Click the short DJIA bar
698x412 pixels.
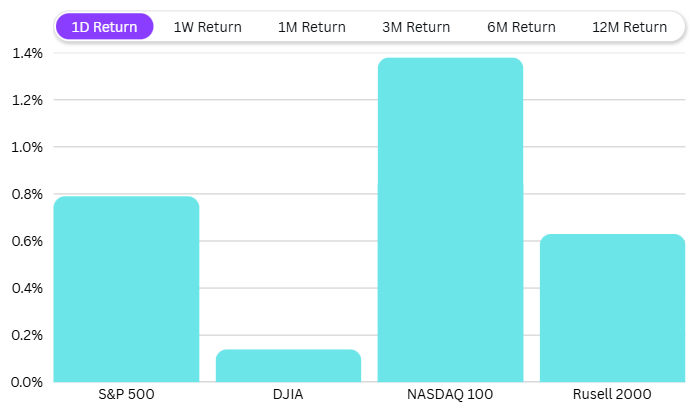288,366
